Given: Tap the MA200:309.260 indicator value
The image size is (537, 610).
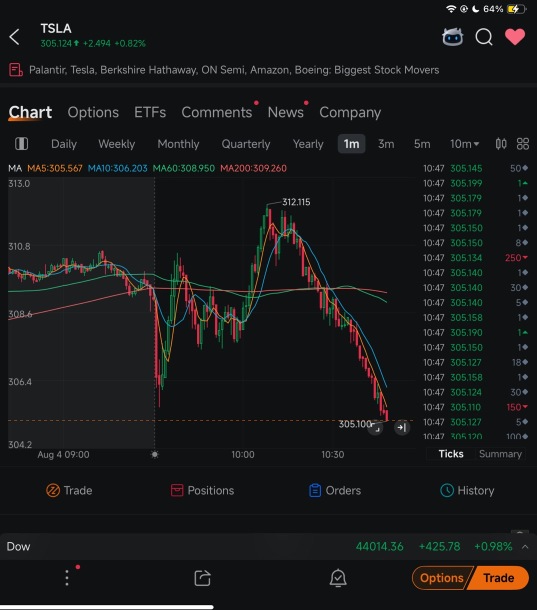Looking at the screenshot, I should [x=253, y=168].
